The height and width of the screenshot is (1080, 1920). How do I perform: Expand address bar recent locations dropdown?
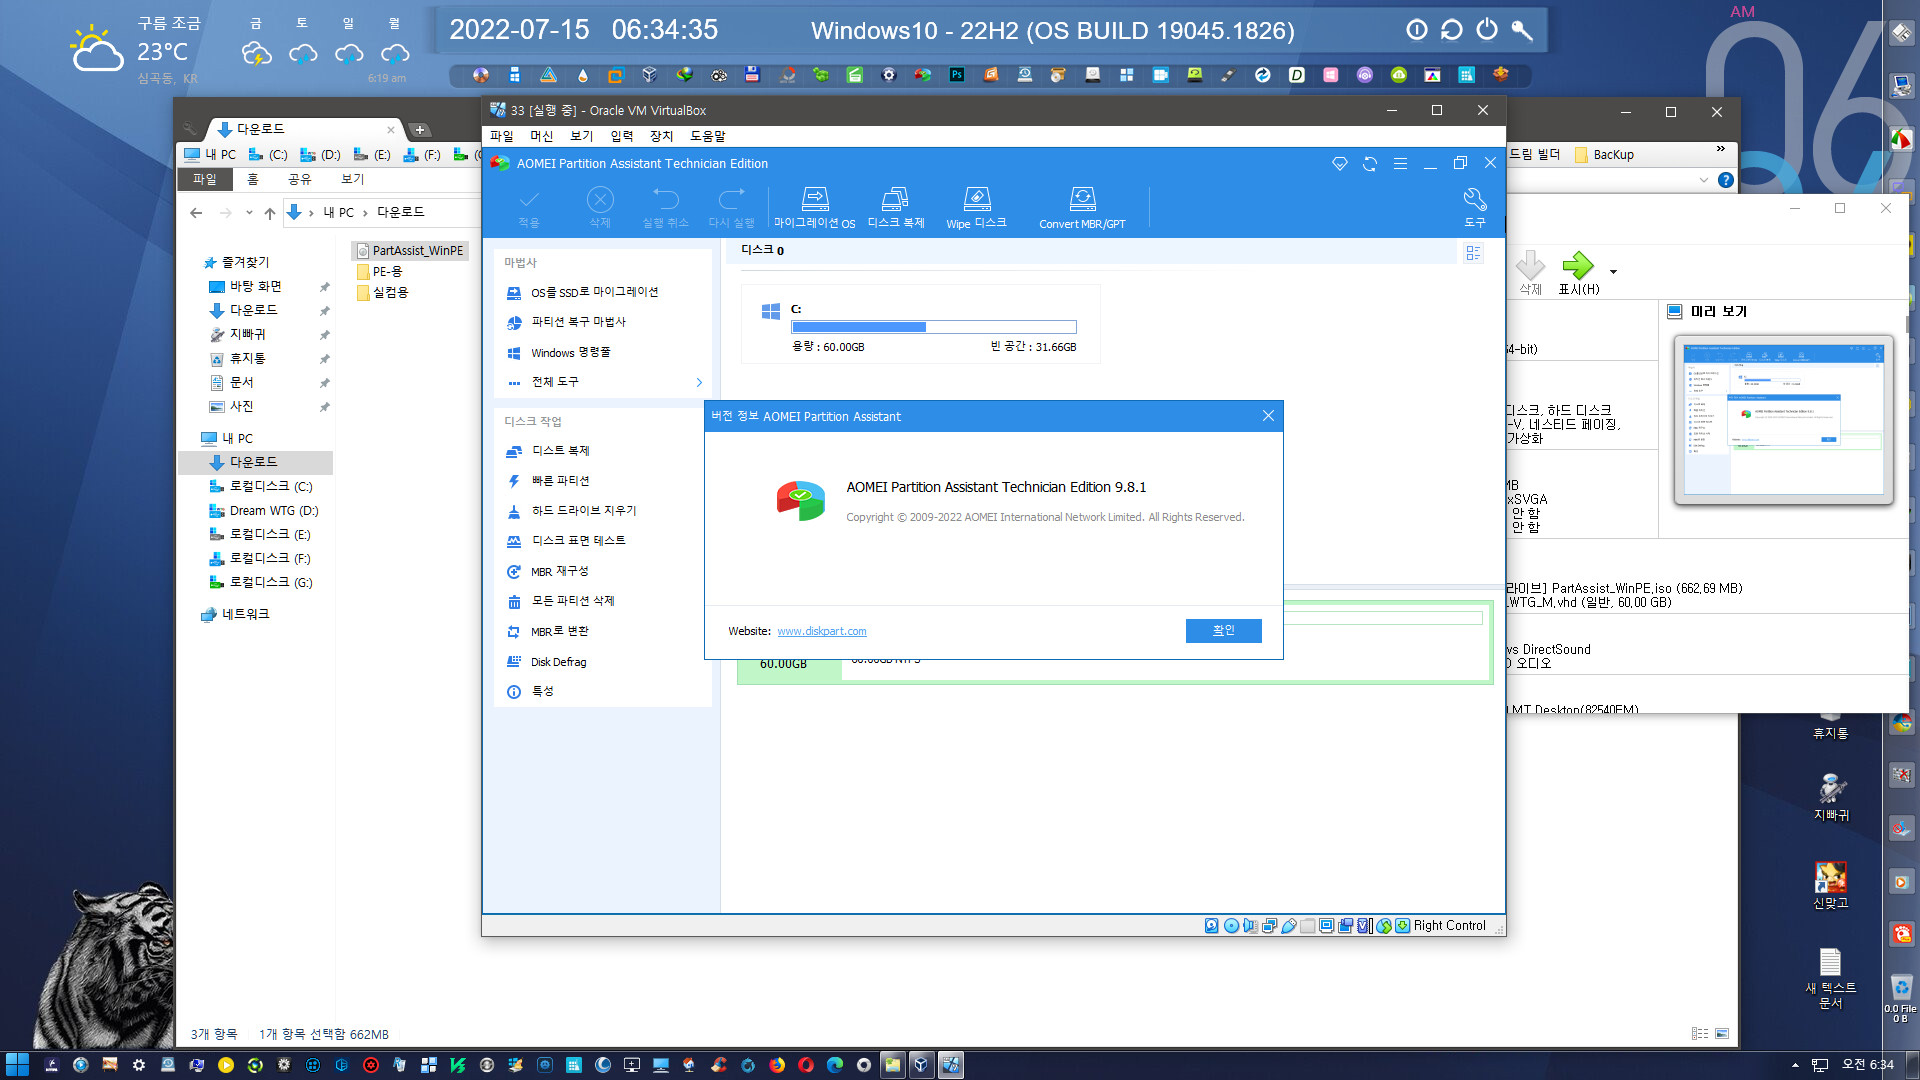click(x=249, y=212)
